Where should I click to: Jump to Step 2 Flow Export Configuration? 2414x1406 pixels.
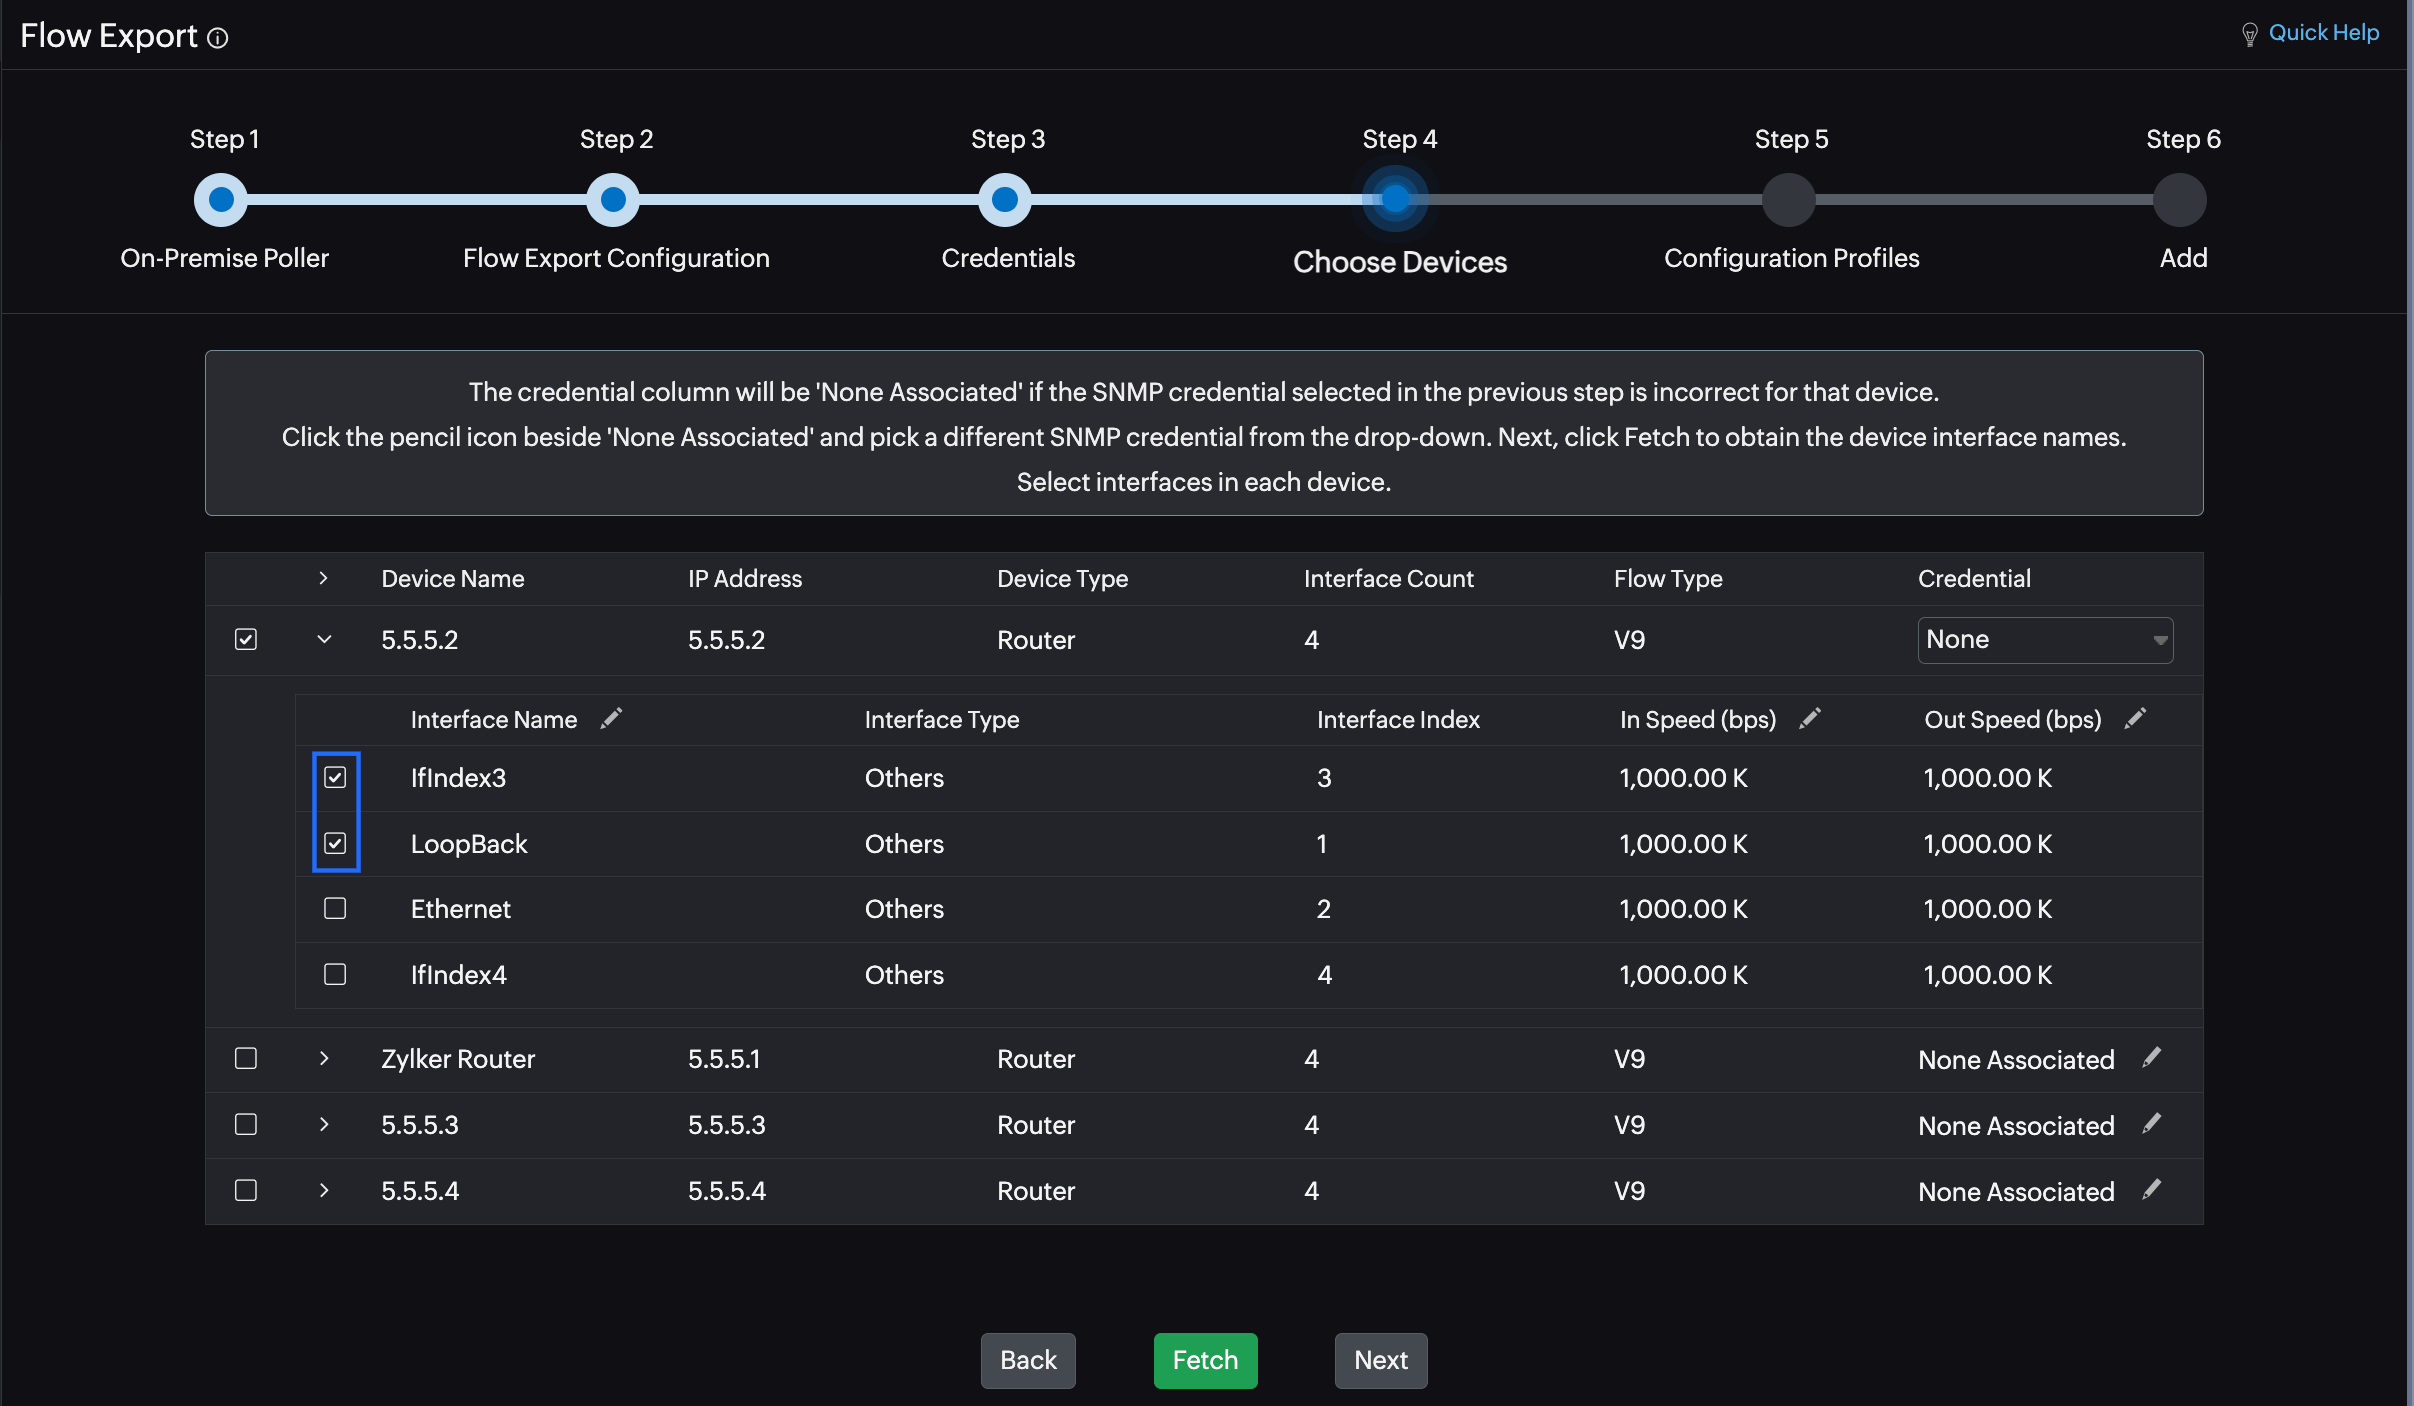613,200
